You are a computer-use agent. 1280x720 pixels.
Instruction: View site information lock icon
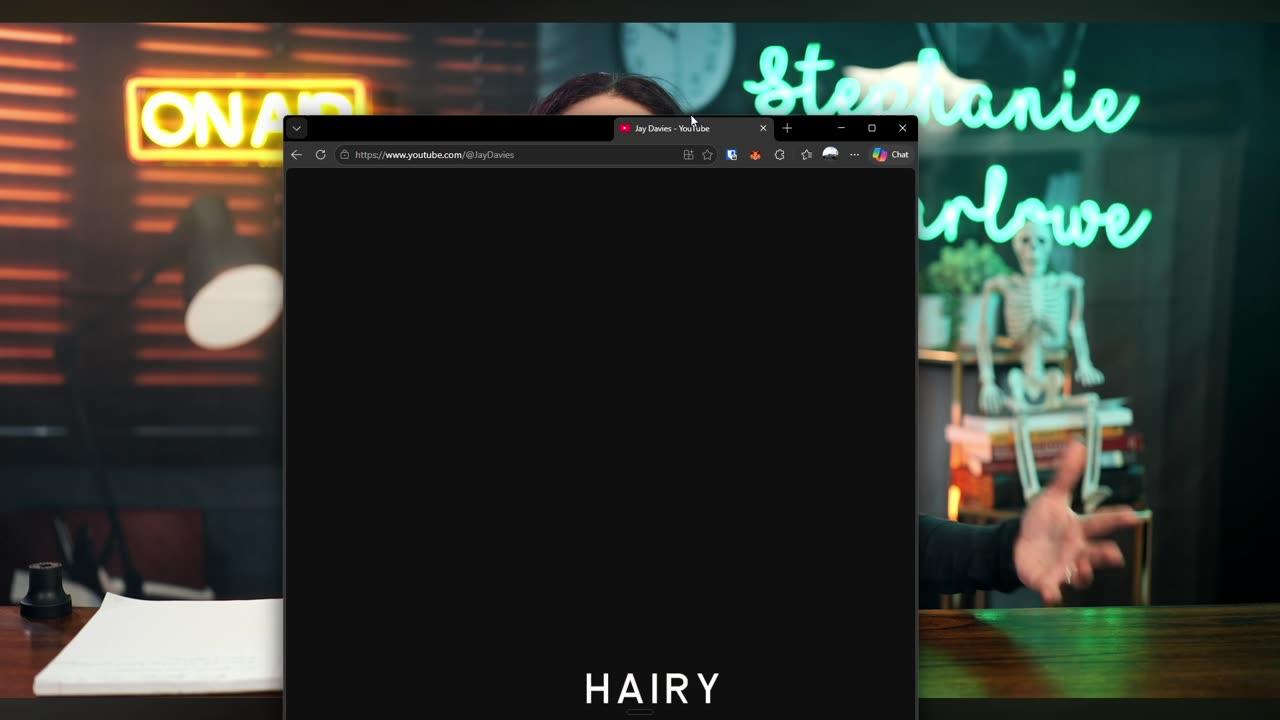click(344, 155)
